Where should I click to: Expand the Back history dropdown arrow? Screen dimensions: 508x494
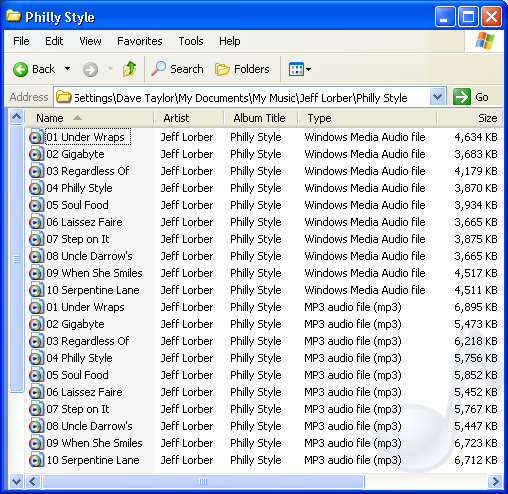(x=68, y=69)
